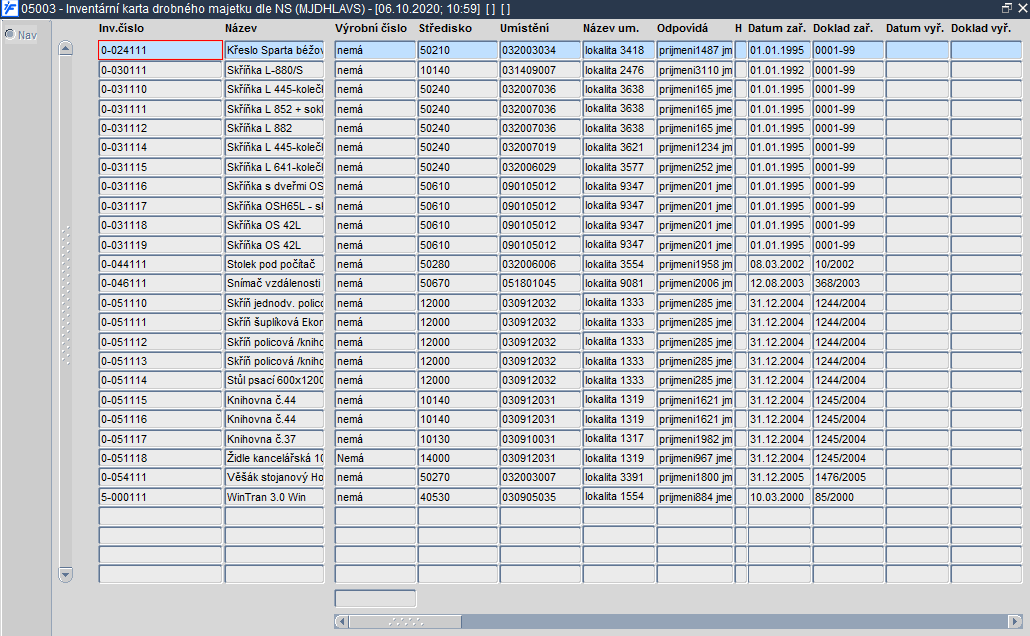Click name cell WinTran 3.0 Win

point(275,497)
